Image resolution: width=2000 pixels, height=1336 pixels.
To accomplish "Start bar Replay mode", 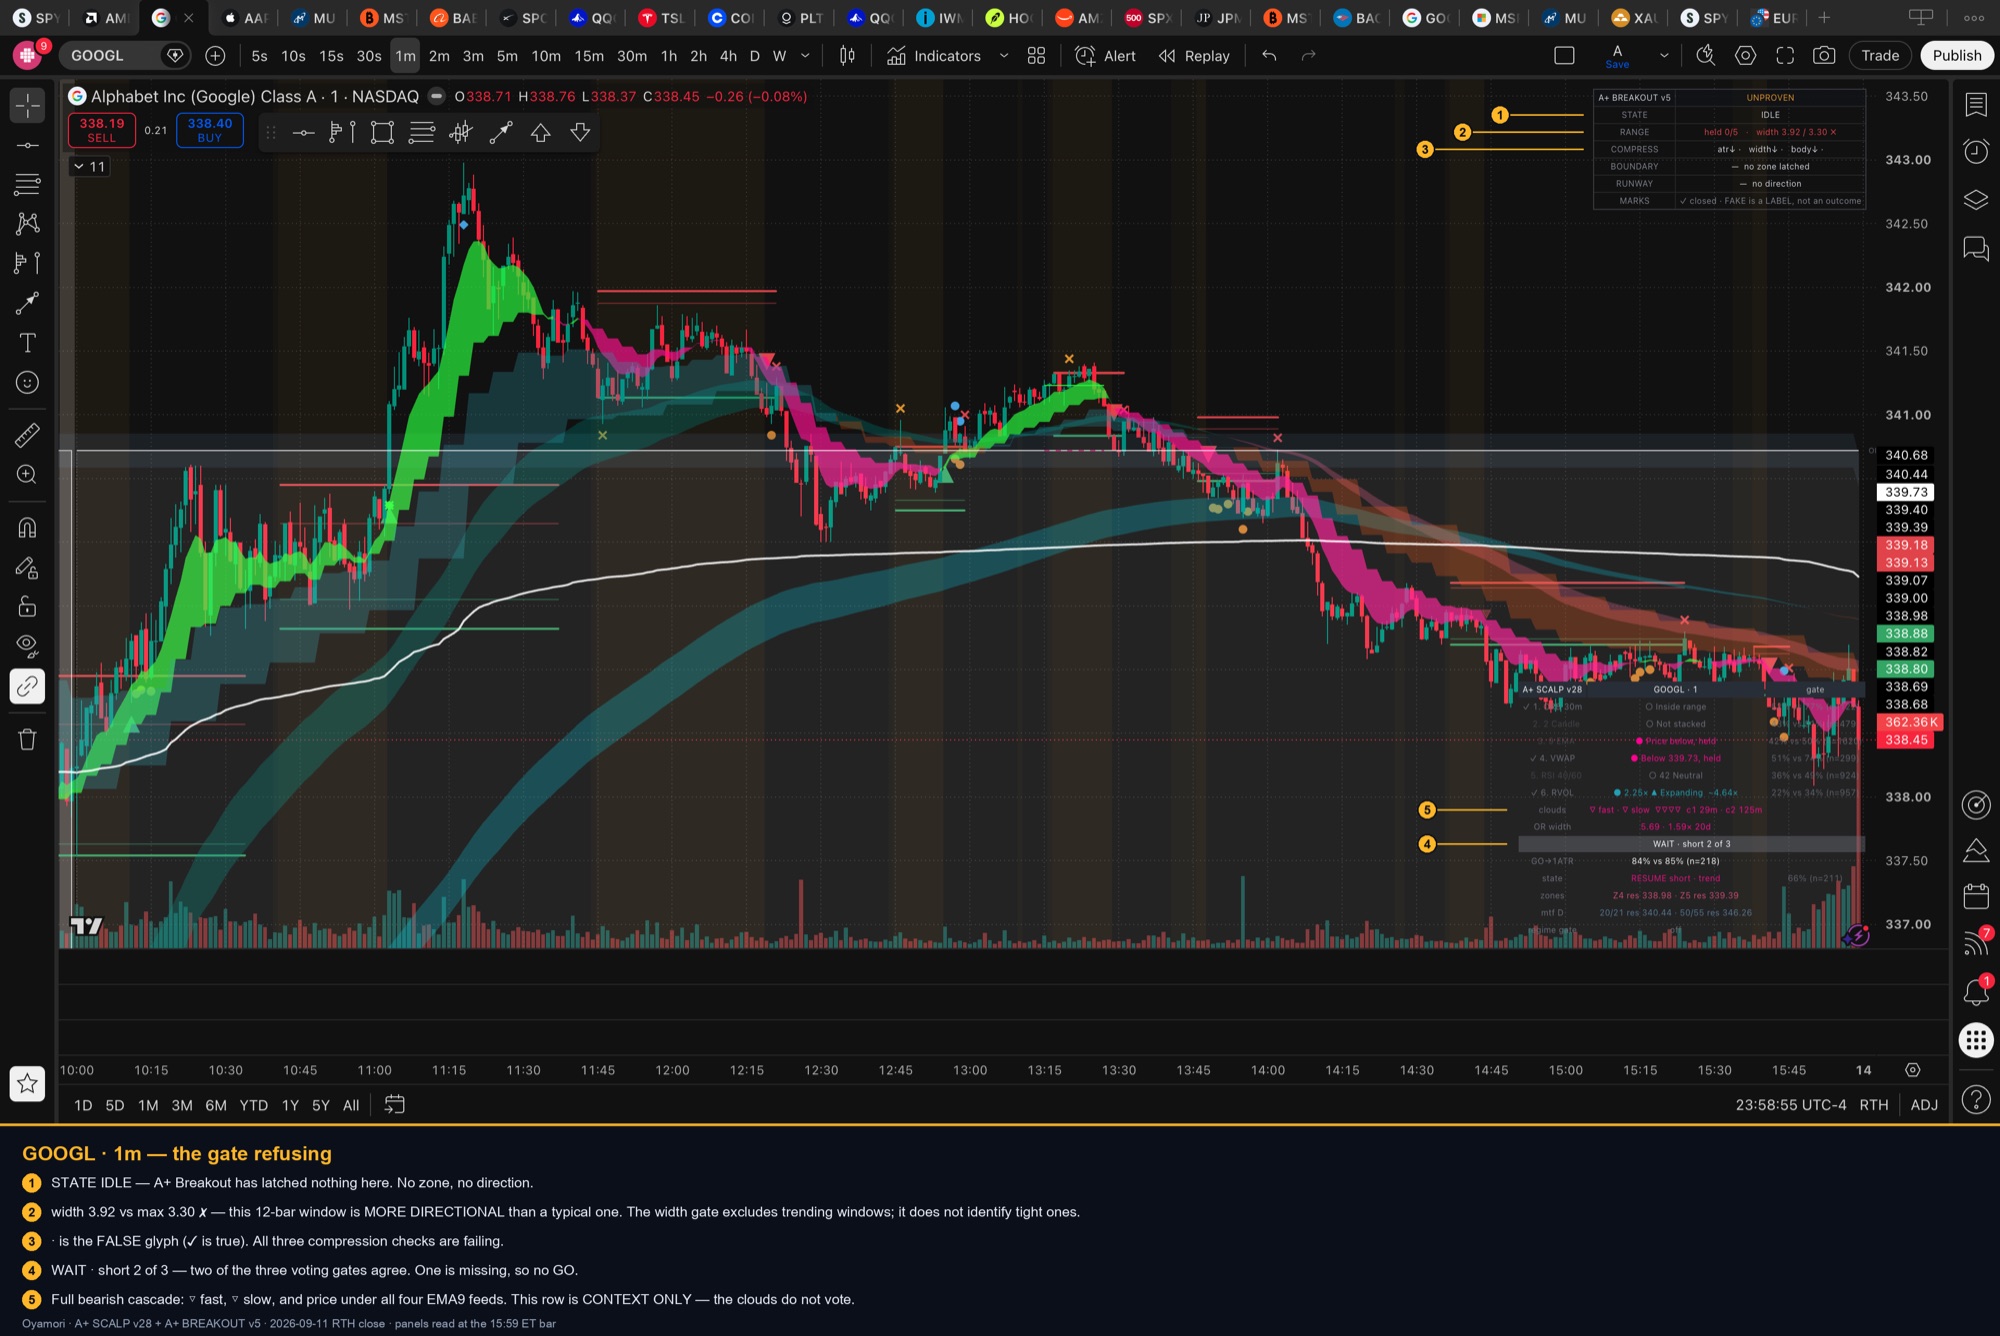I will point(1194,56).
